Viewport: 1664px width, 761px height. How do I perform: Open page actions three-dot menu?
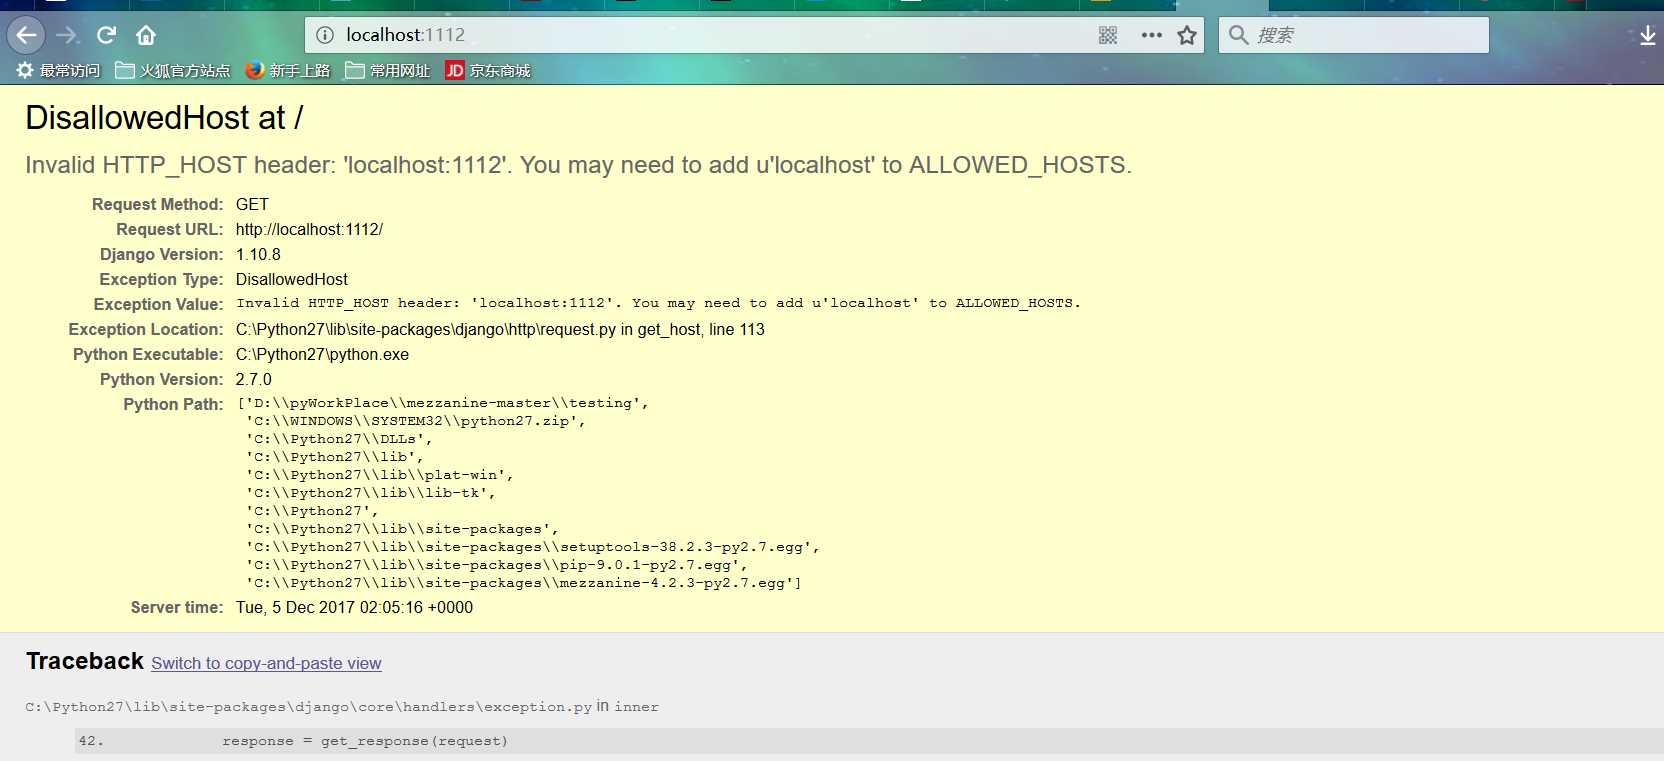[1152, 35]
